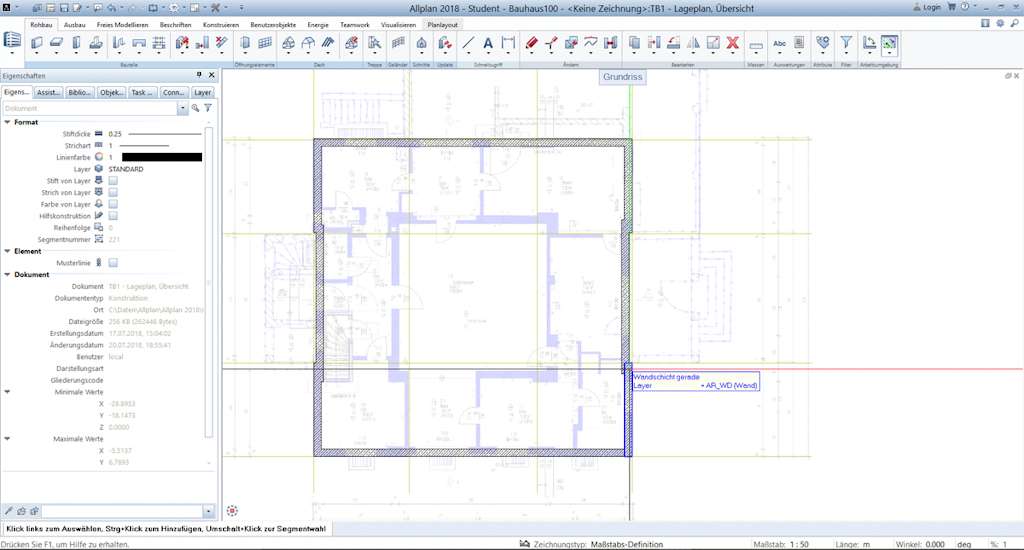Click the Abc text report icon
1024x550 pixels.
[x=780, y=43]
